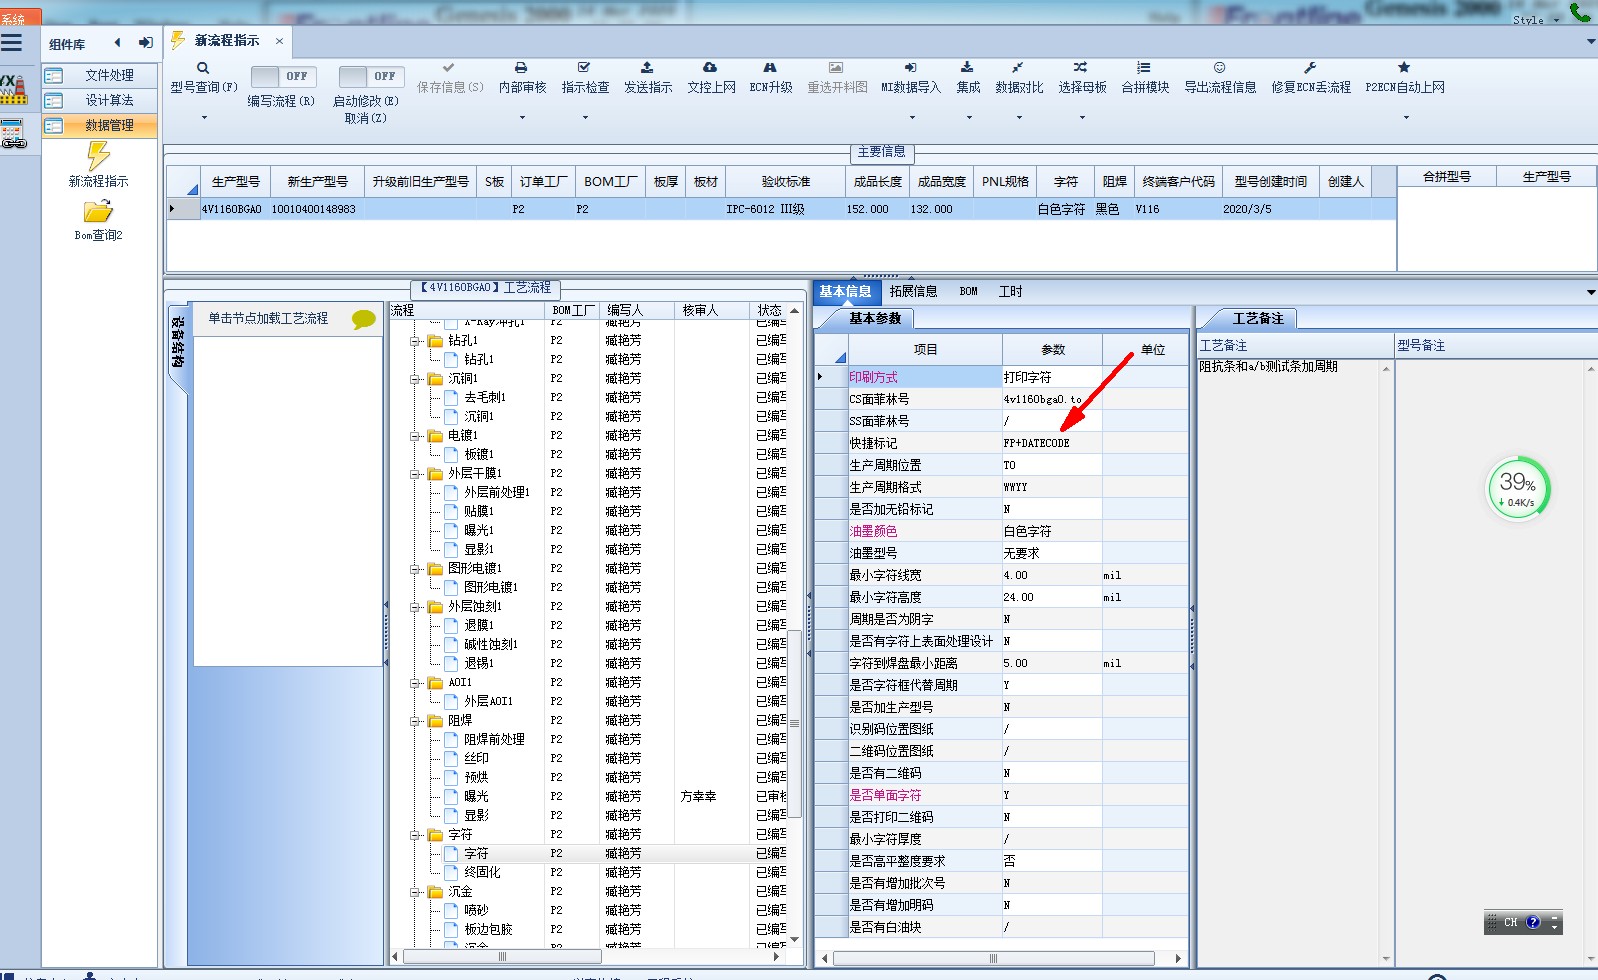Image resolution: width=1598 pixels, height=980 pixels.
Task: Open the Bom查询2 folder shortcut
Action: pyautogui.click(x=98, y=220)
